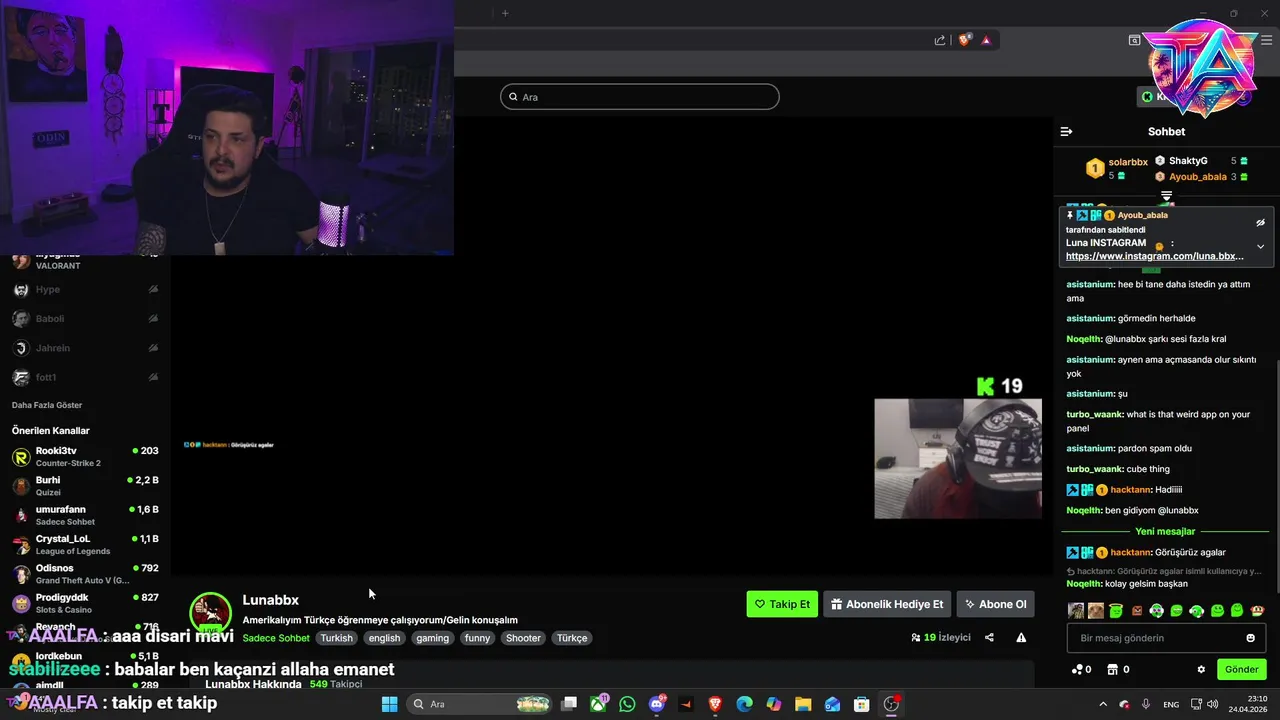Click the report warning triangle icon
Screen dimensions: 1280x720
1021,638
